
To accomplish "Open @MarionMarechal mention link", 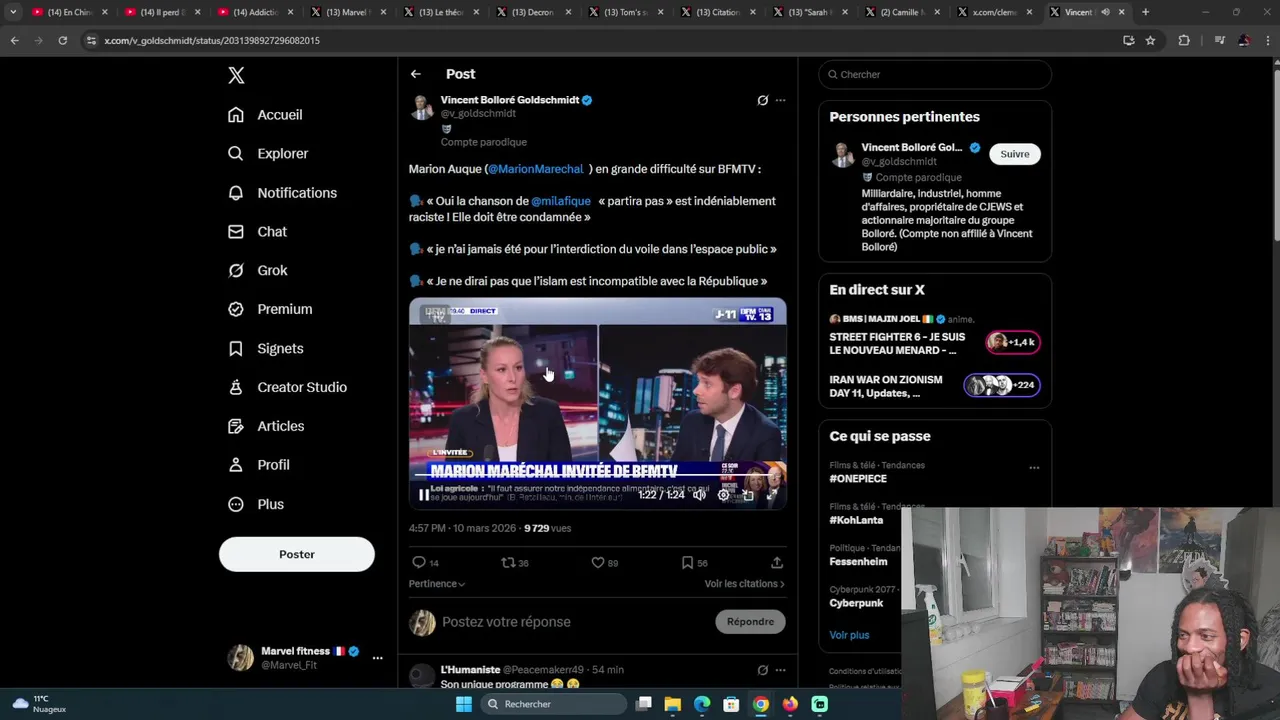I will 535,169.
